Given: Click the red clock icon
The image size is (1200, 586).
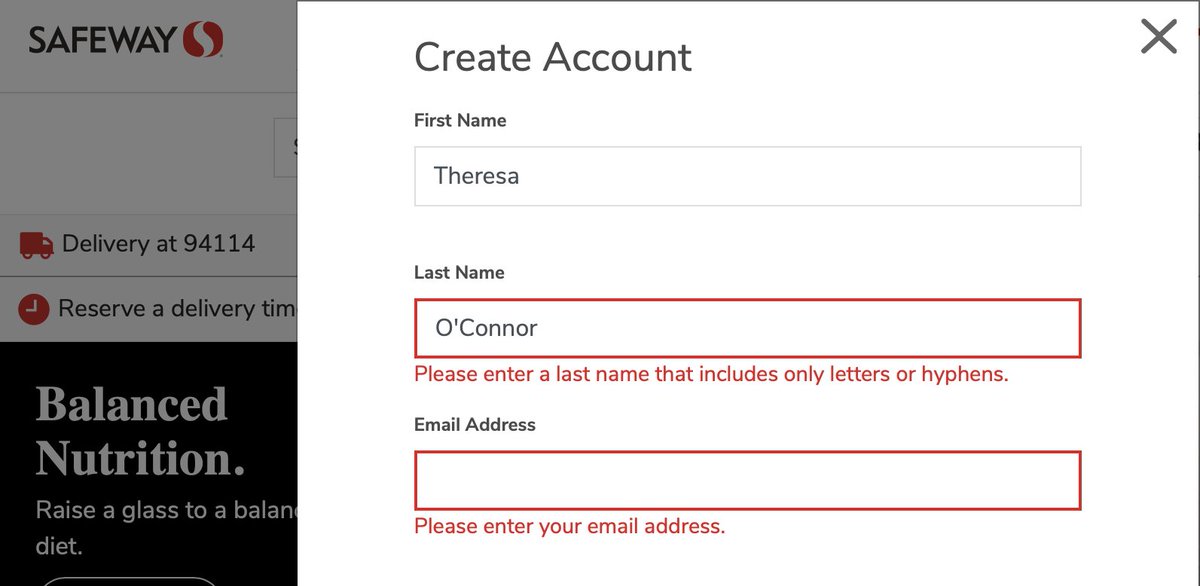Looking at the screenshot, I should 34,309.
